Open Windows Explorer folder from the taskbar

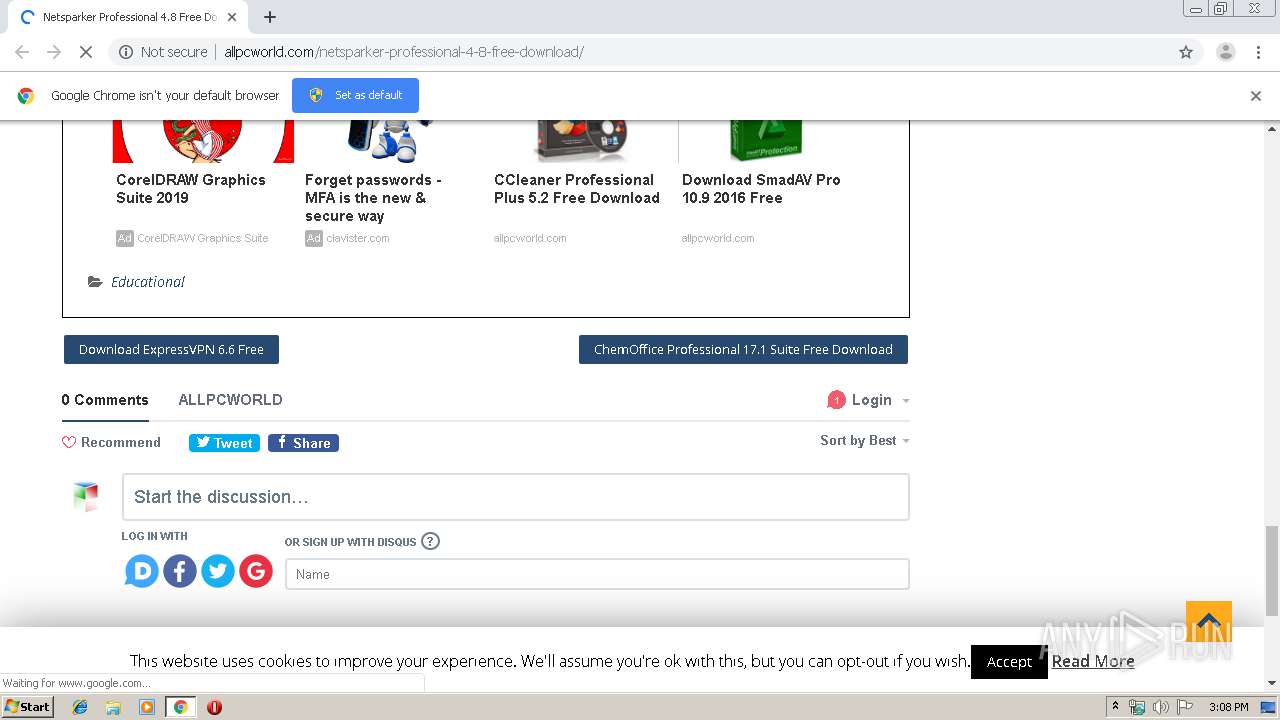pos(113,707)
